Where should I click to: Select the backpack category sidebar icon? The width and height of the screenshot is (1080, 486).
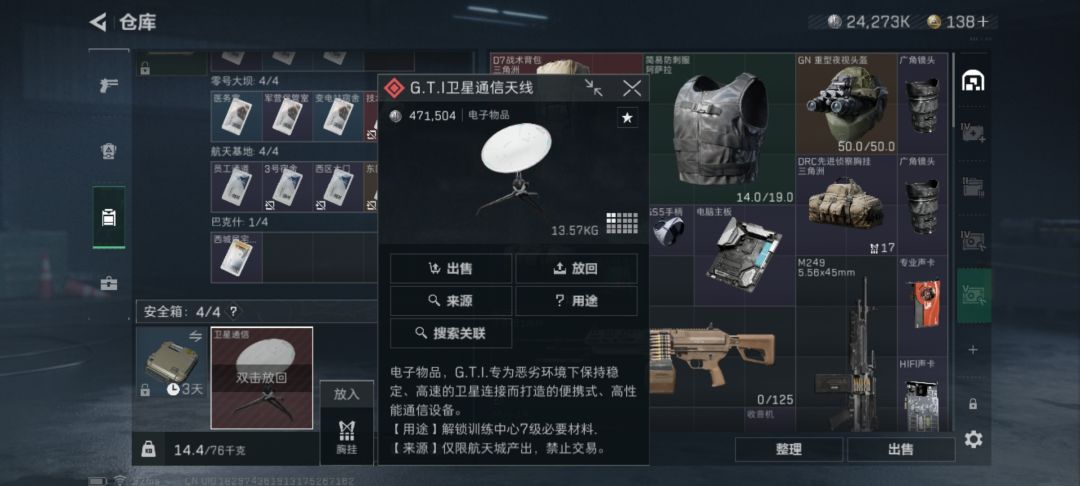[x=109, y=218]
